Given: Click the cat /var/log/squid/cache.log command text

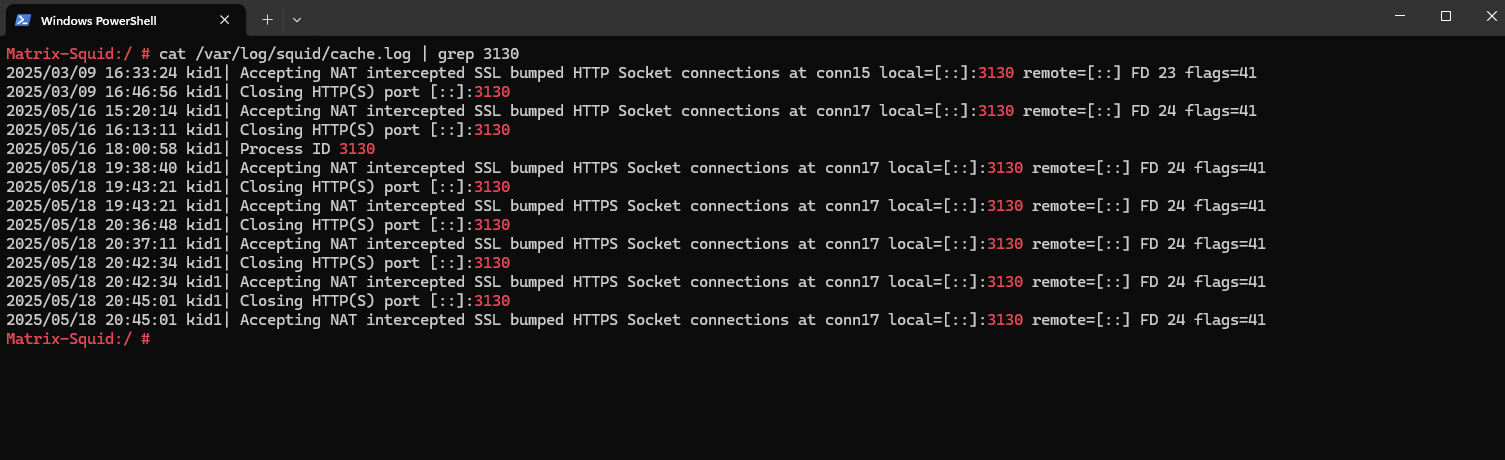Looking at the screenshot, I should click(x=294, y=53).
